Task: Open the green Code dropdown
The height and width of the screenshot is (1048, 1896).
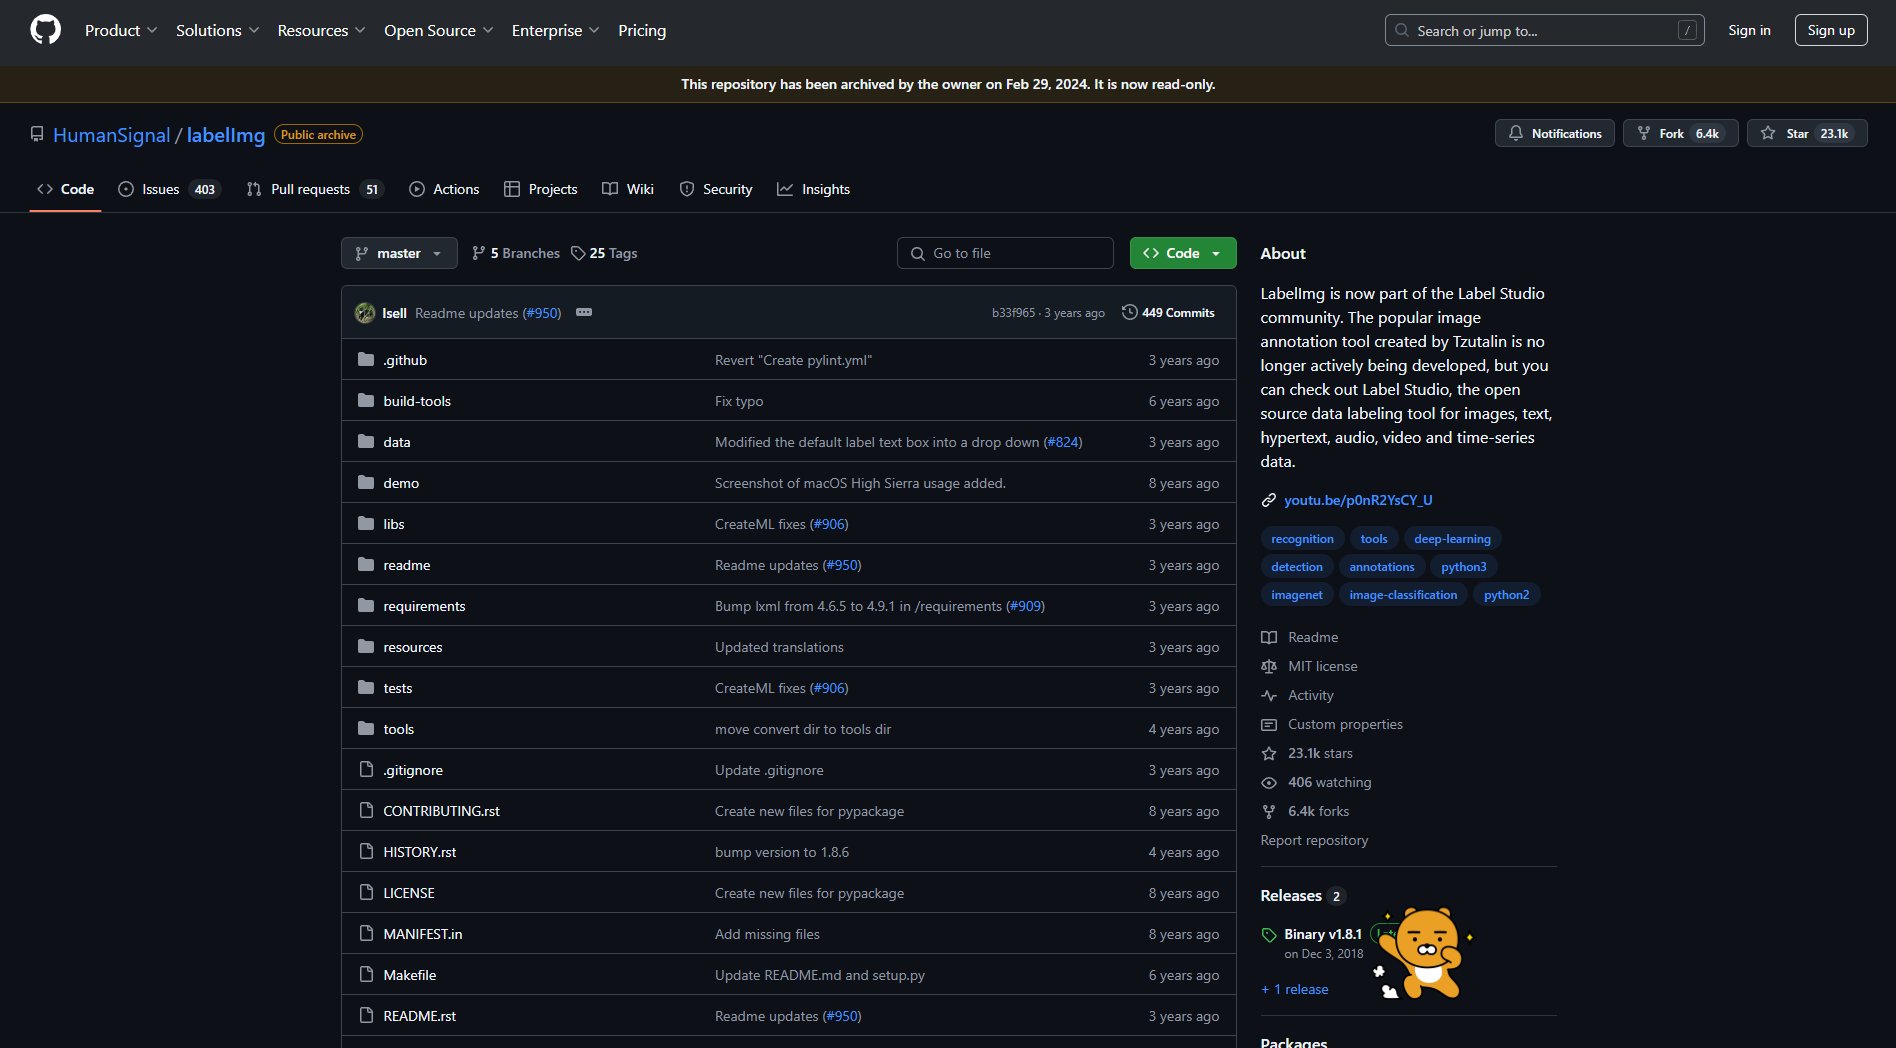Action: [x=1183, y=253]
